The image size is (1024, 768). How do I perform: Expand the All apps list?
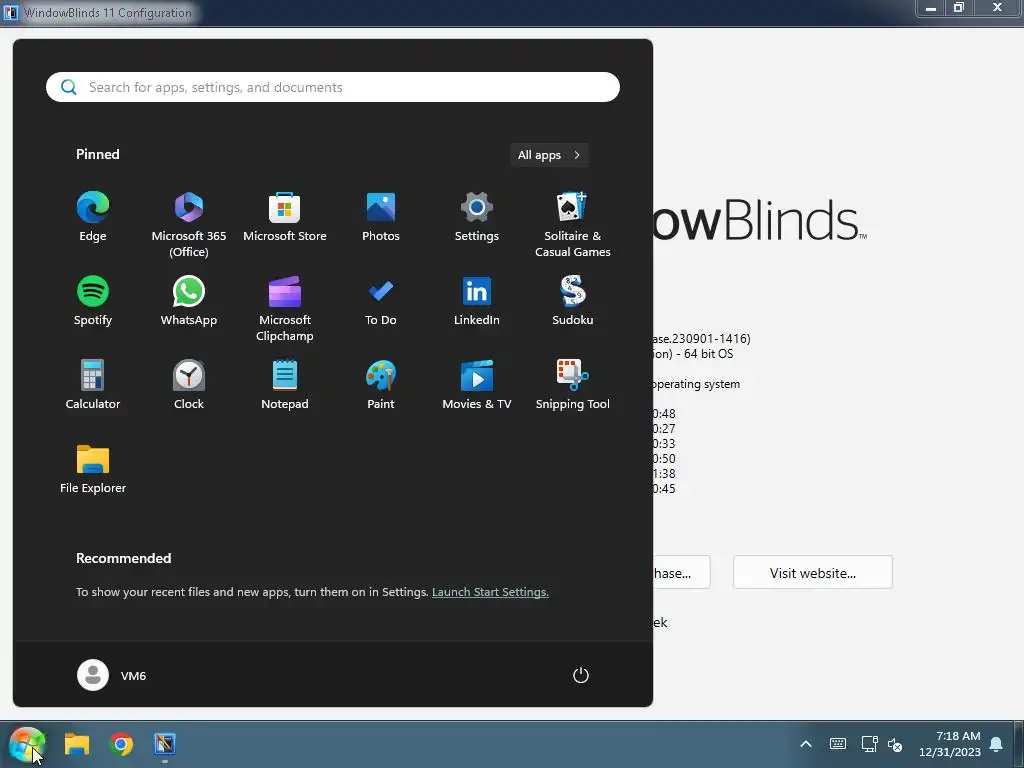click(x=549, y=155)
